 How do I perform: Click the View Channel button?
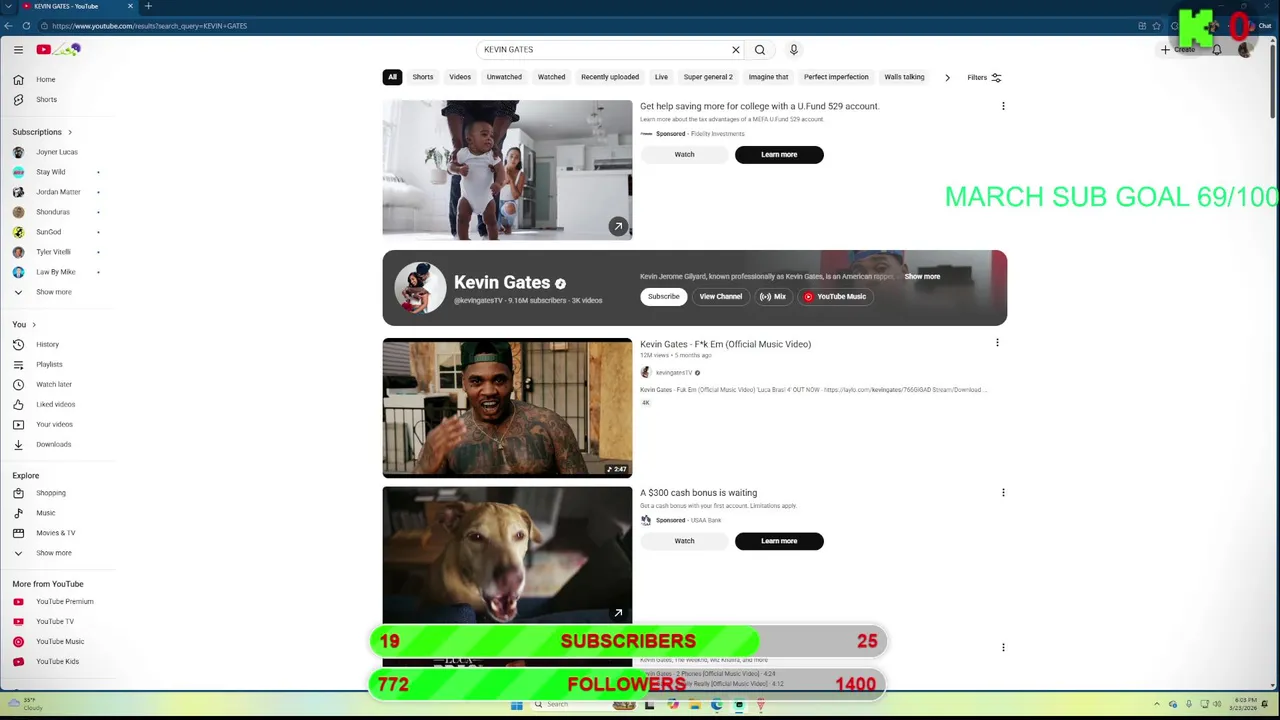(x=721, y=296)
